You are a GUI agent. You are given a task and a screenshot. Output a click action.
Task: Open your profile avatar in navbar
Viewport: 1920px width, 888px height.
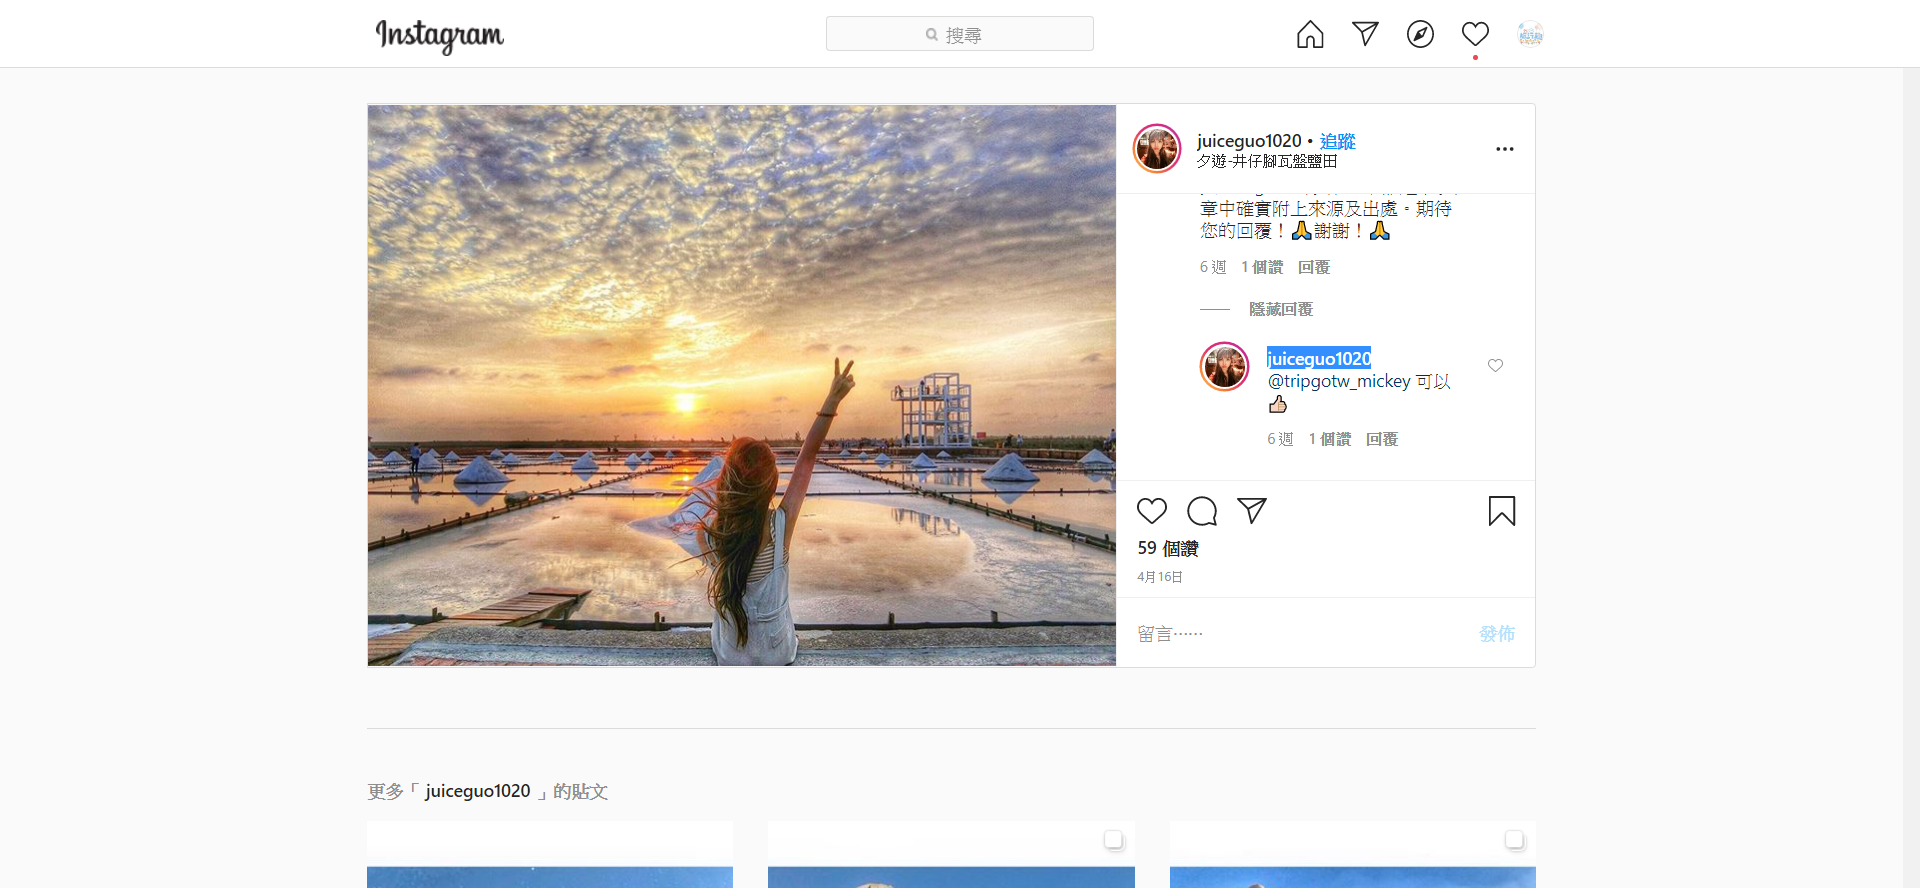1530,35
